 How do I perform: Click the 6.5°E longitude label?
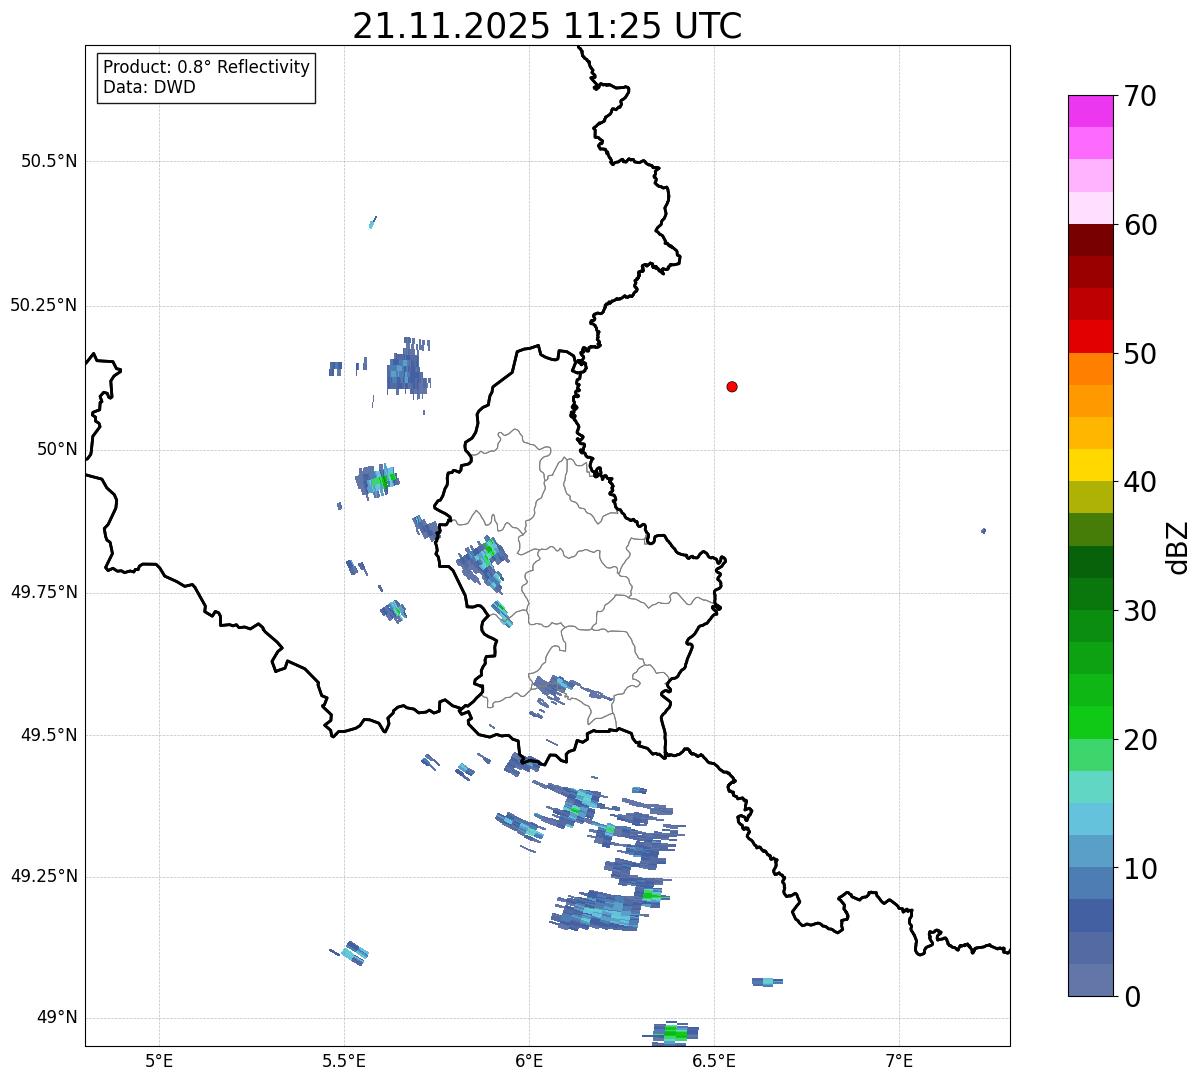click(x=714, y=1060)
